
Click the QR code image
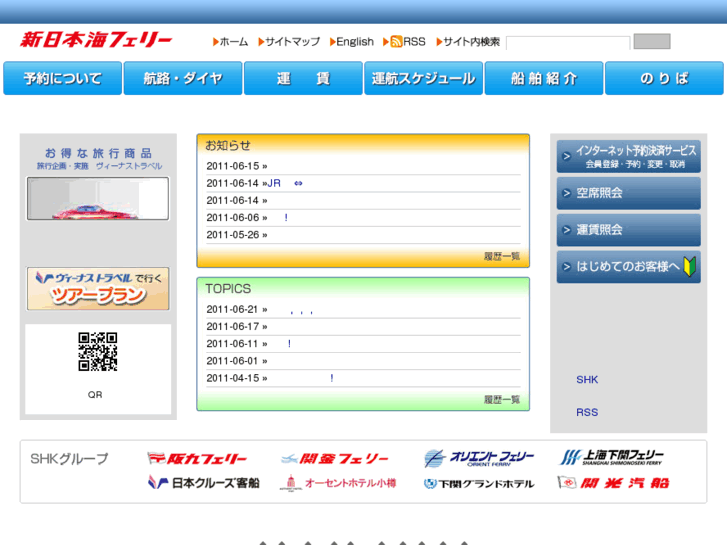coord(98,352)
